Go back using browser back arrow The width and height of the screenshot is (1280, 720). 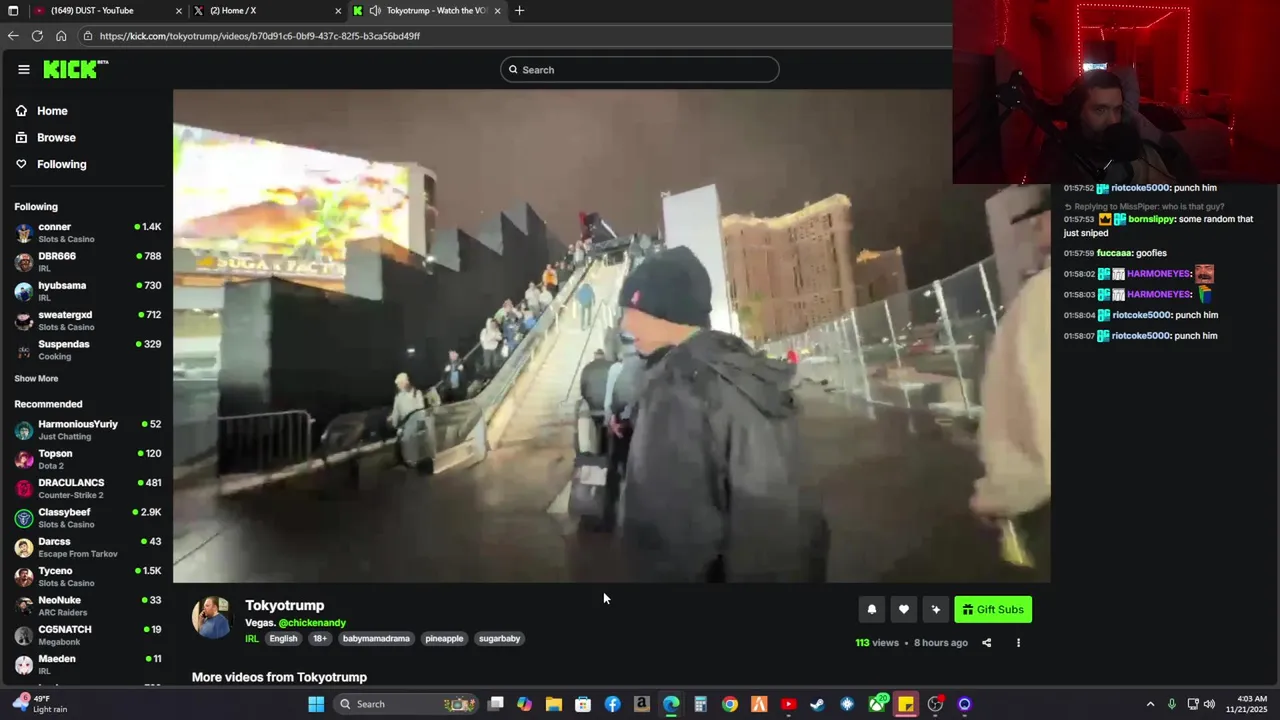point(13,35)
